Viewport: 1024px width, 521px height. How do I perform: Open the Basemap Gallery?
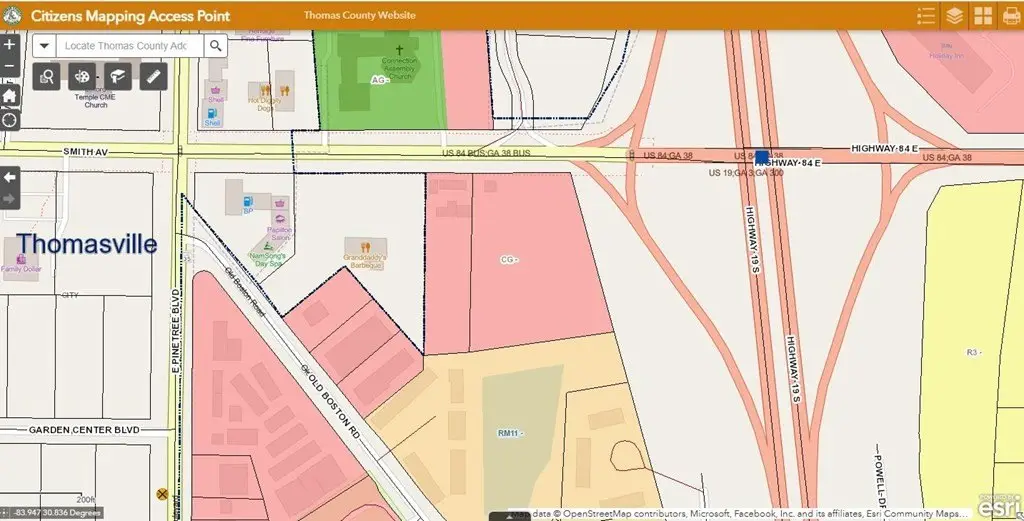(983, 16)
